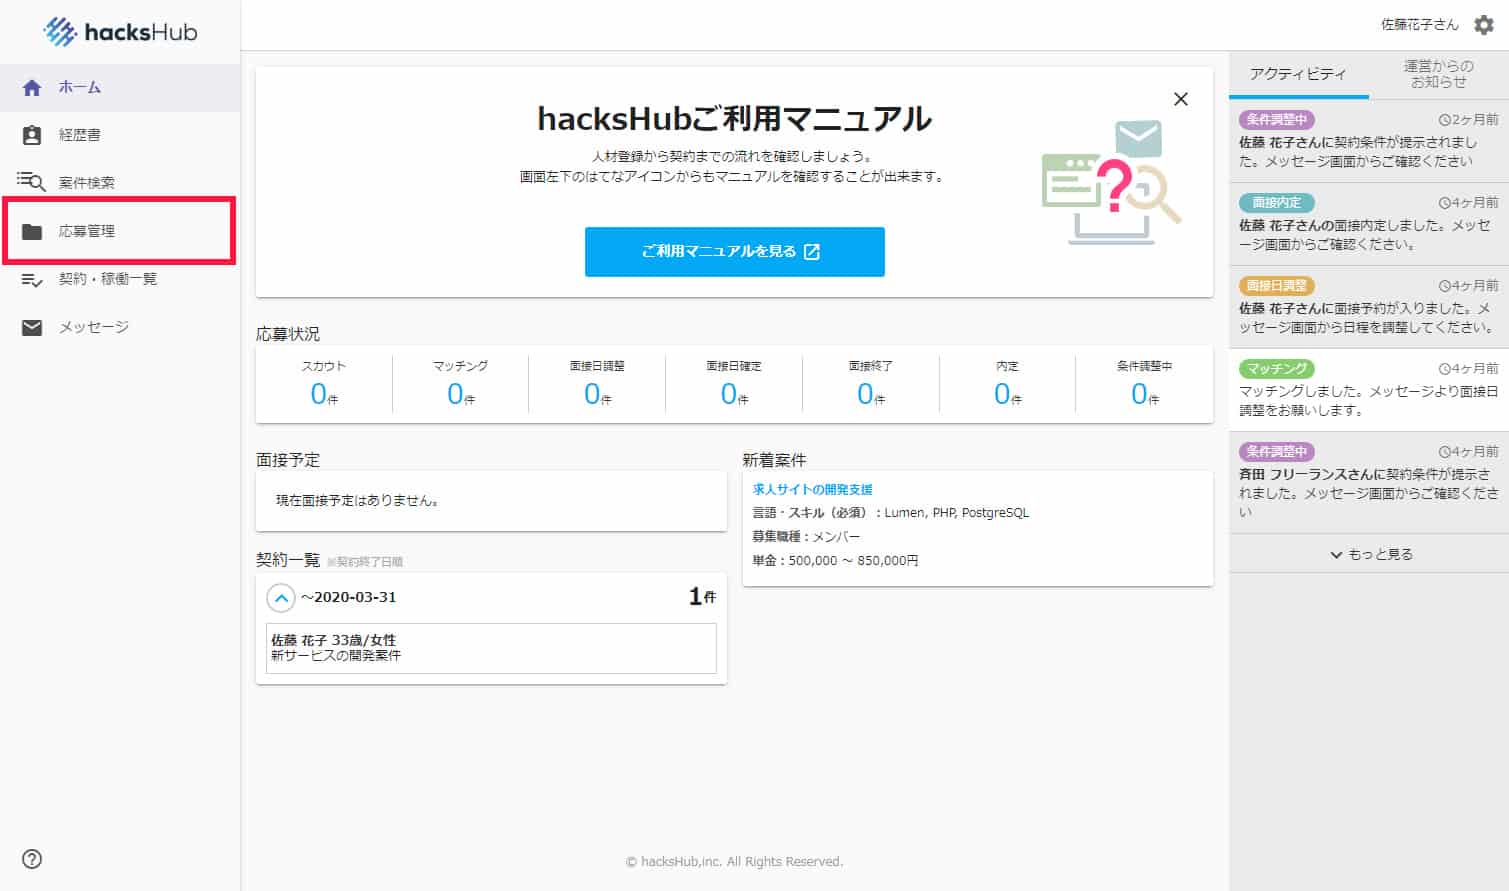
Task: Click the 単金：500,000 ～ 850,000円 text
Action: 835,561
